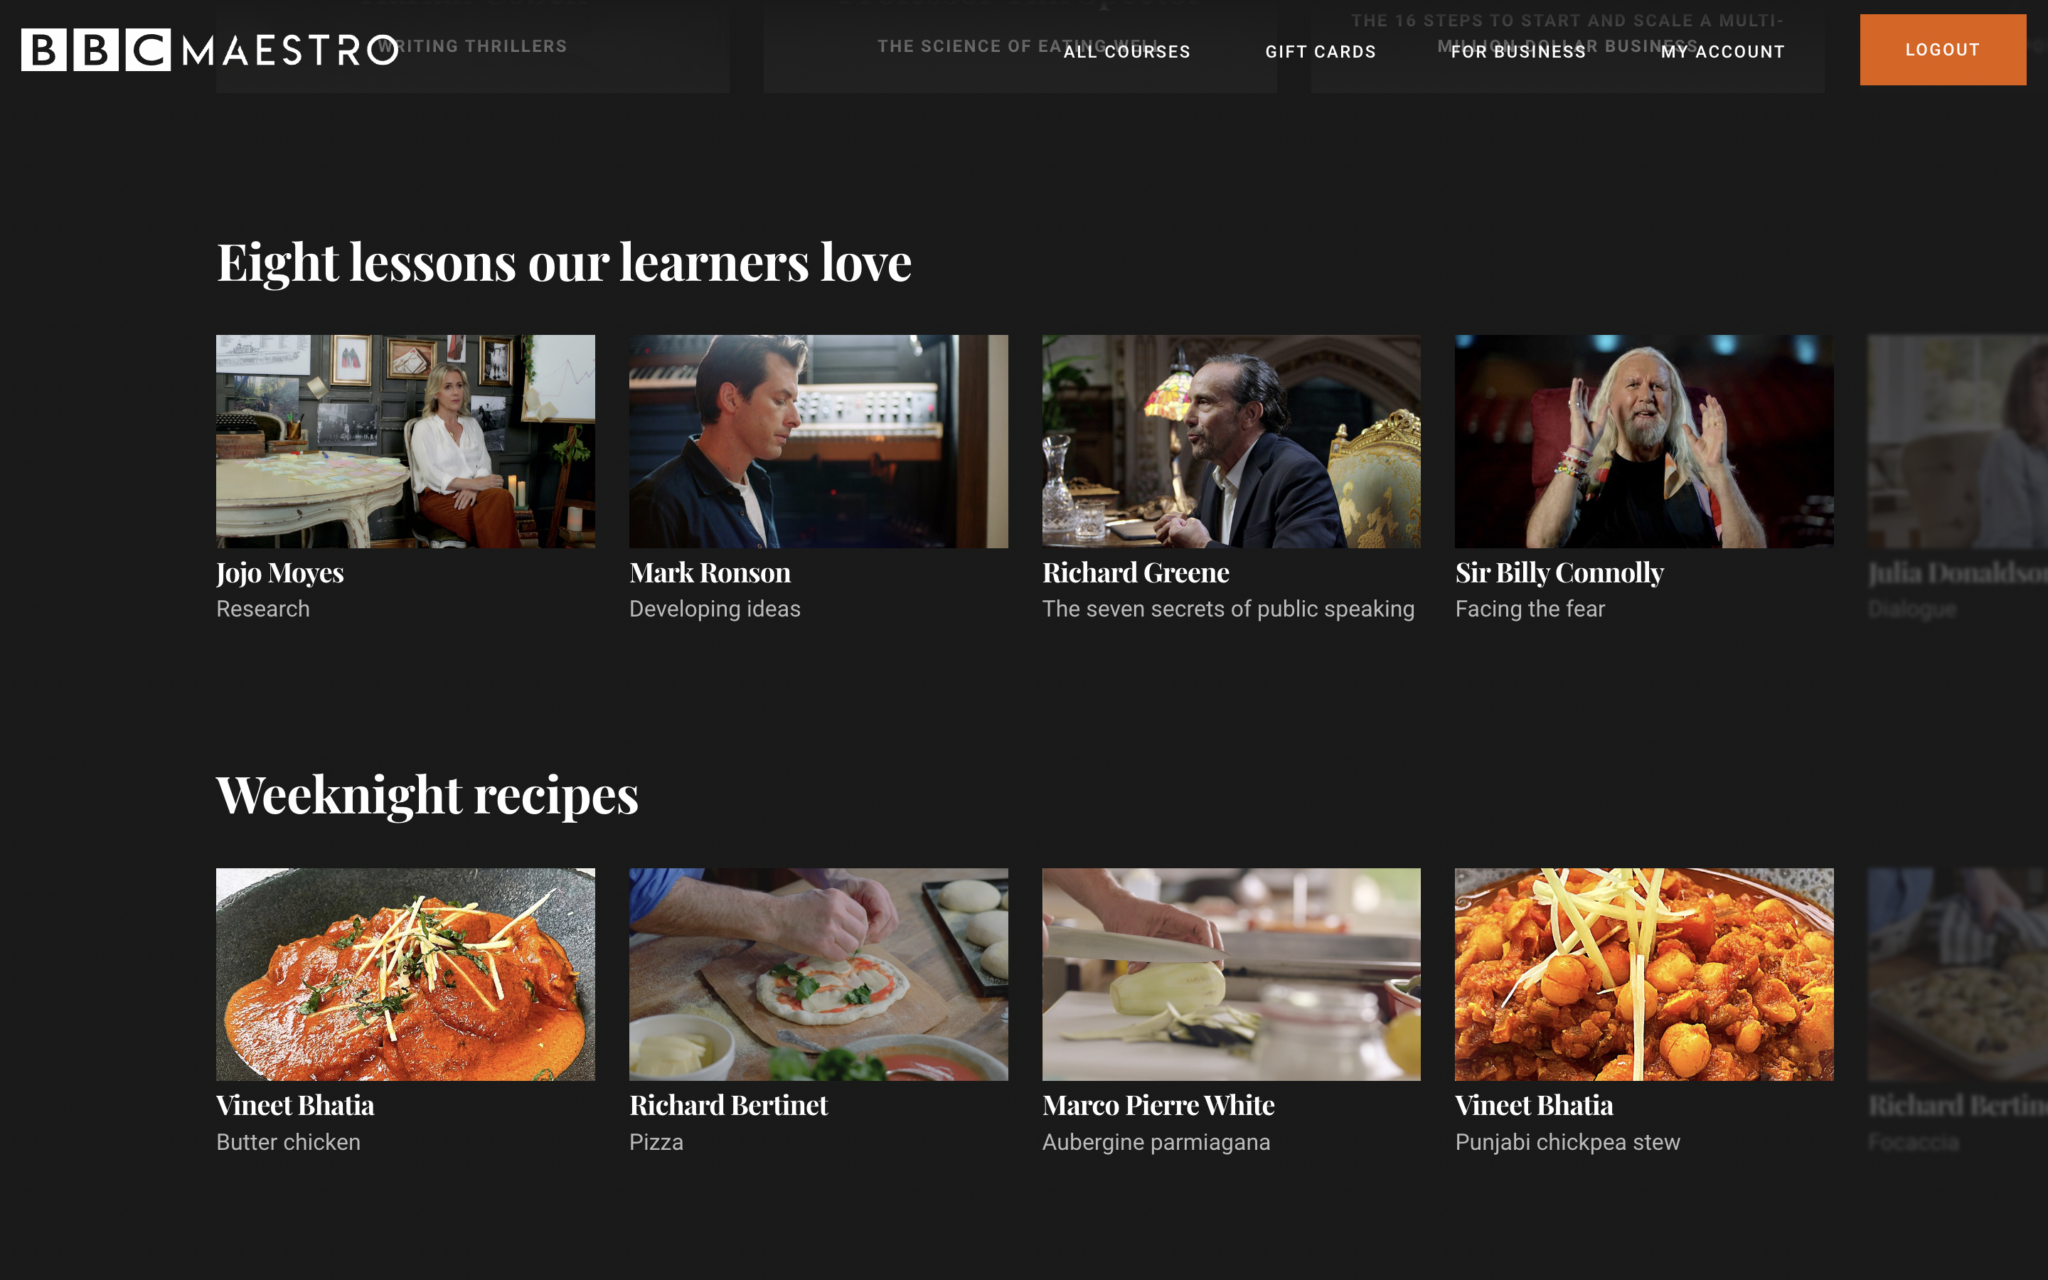The height and width of the screenshot is (1280, 2048).
Task: Open Sir Billy Connolly lesson thumbnail
Action: pos(1644,441)
